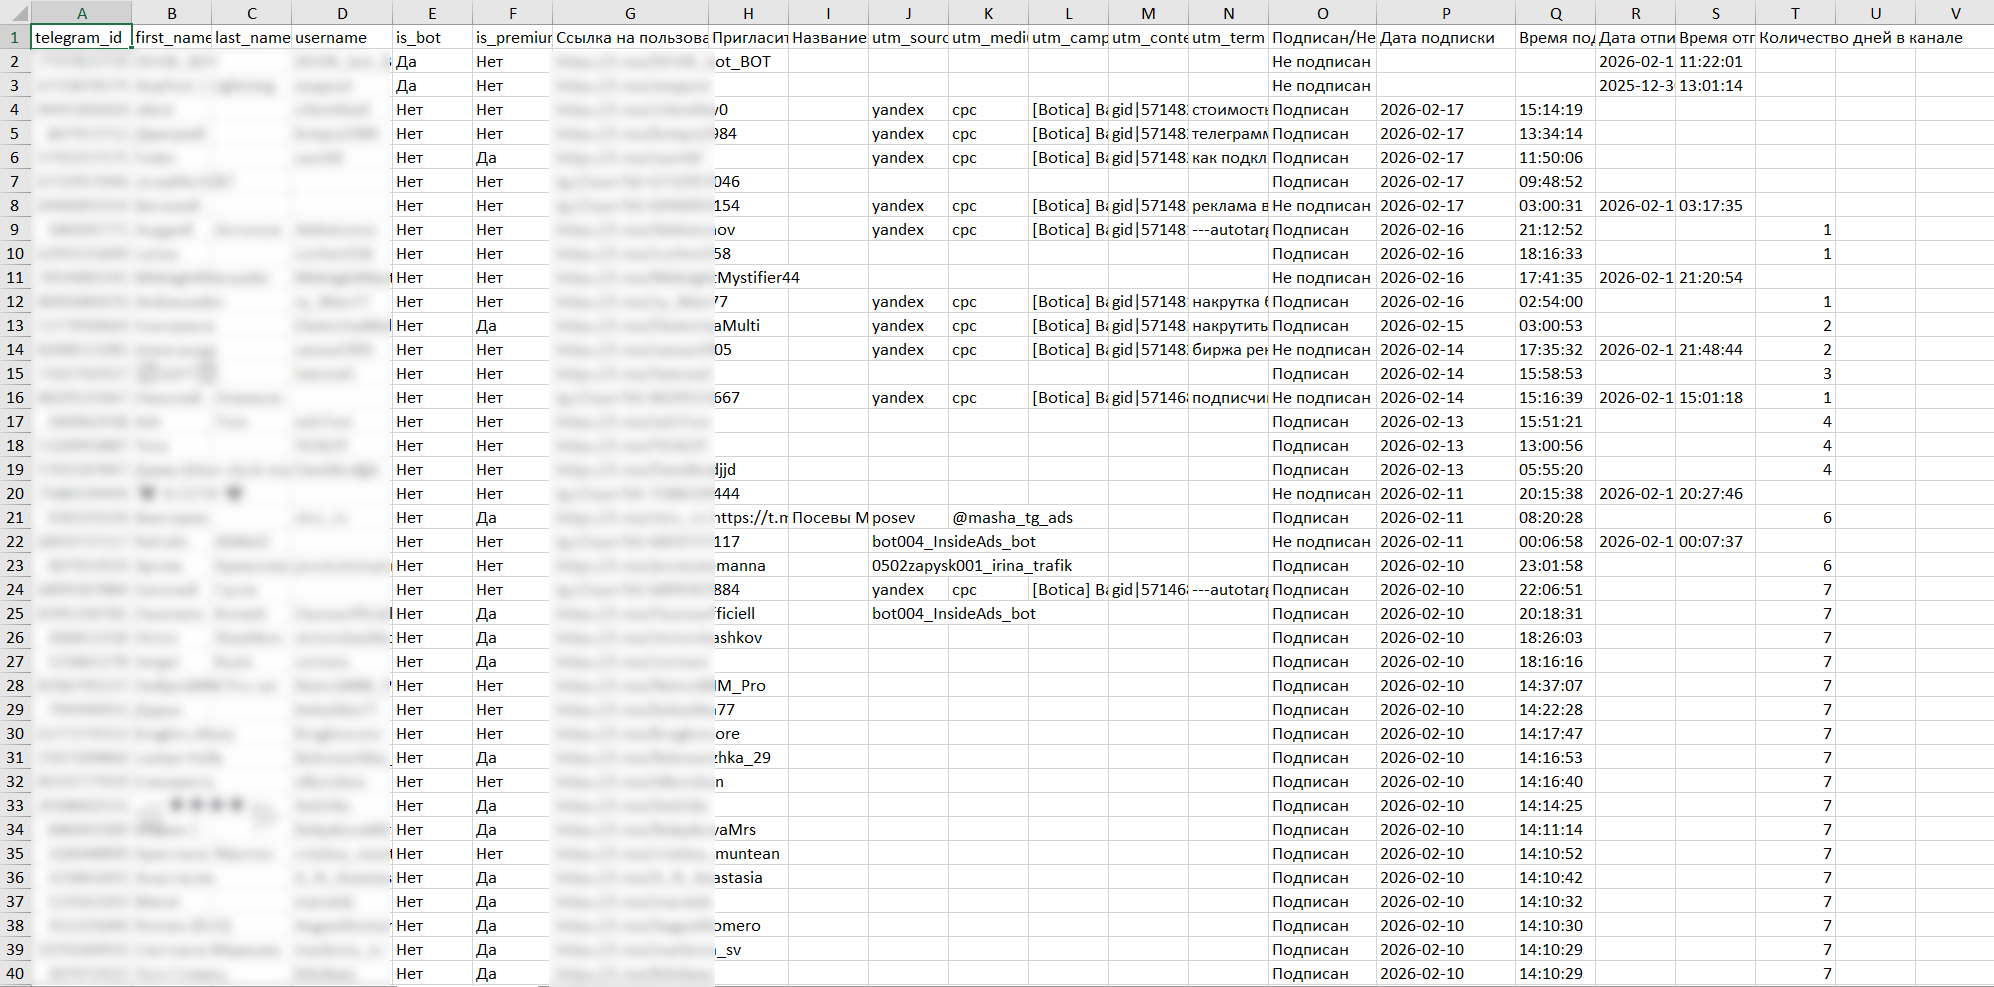Select the Mystifier44 cell
Screen dimensions: 1994x987
click(757, 277)
